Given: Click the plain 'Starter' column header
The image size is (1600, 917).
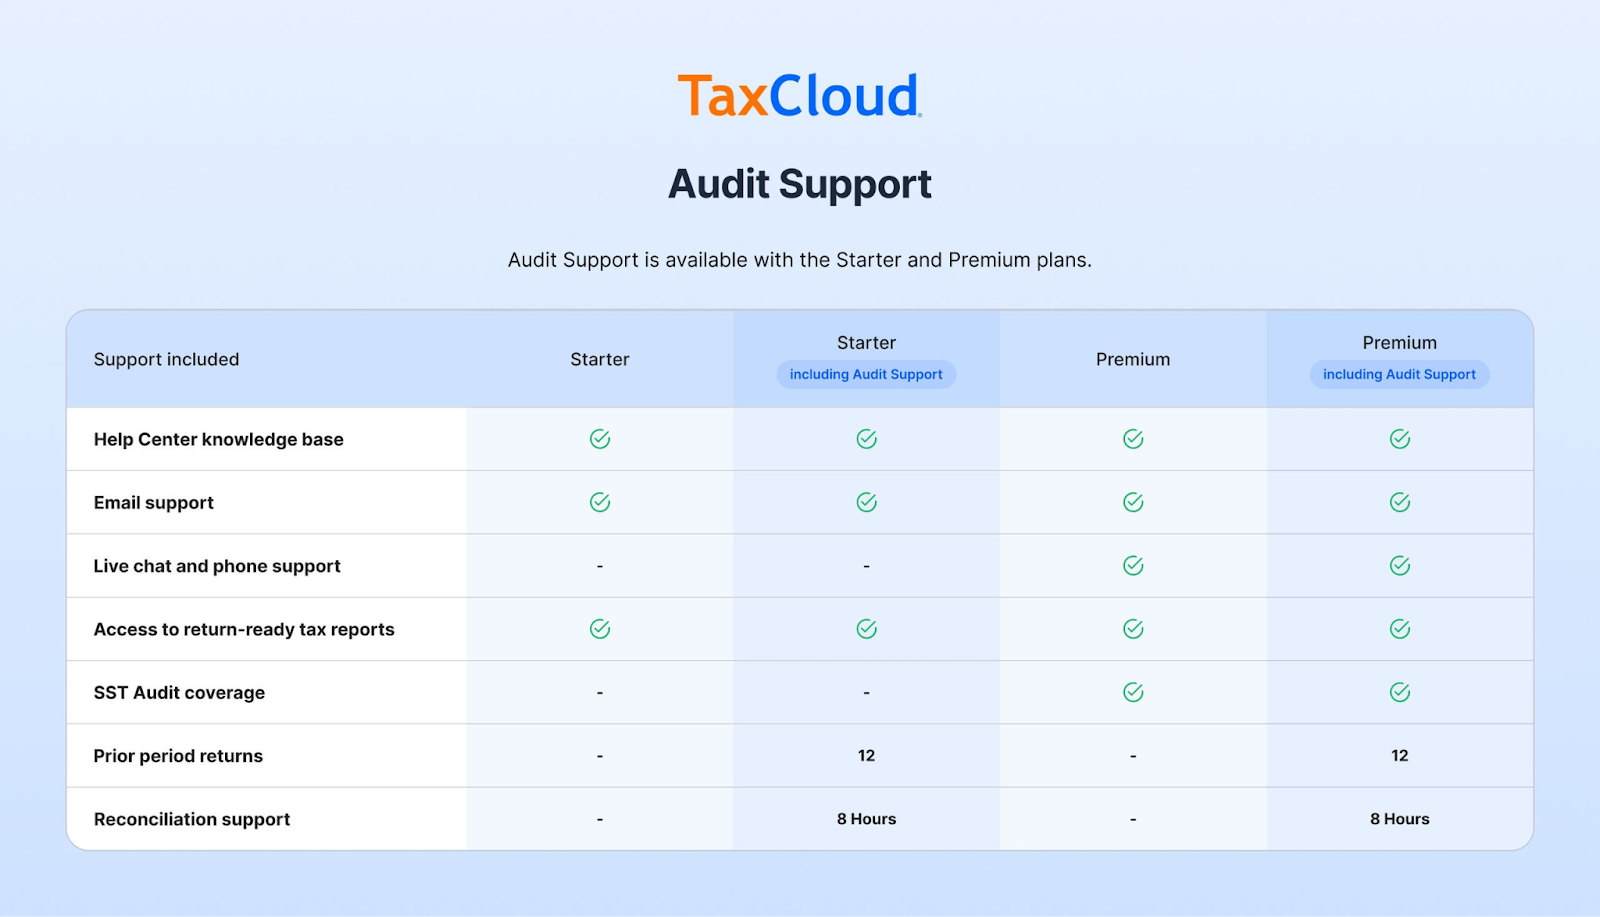Looking at the screenshot, I should (600, 359).
